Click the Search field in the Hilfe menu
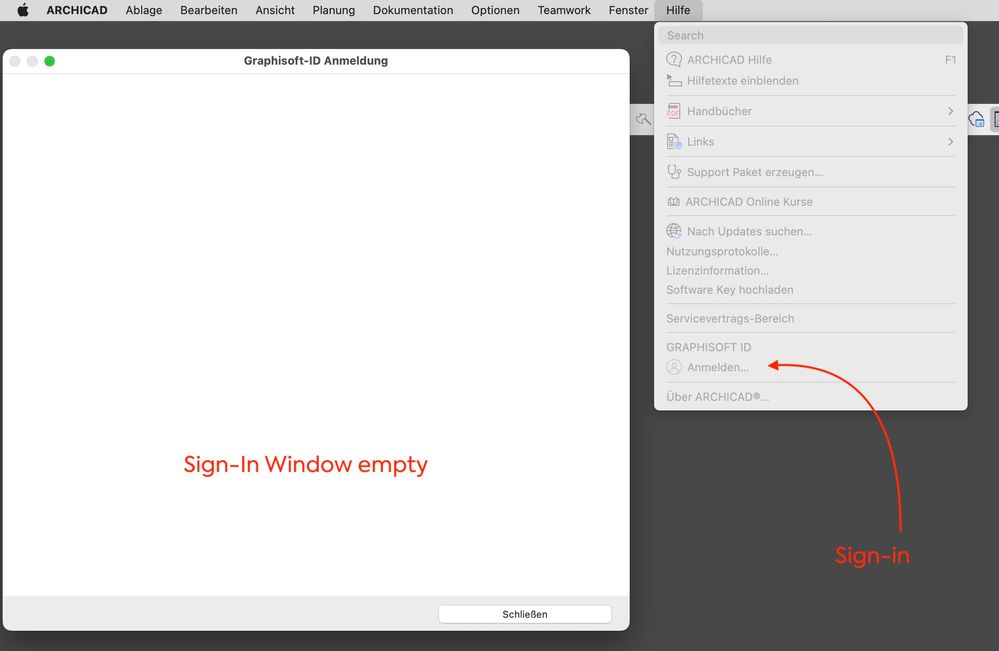999x651 pixels. click(812, 35)
